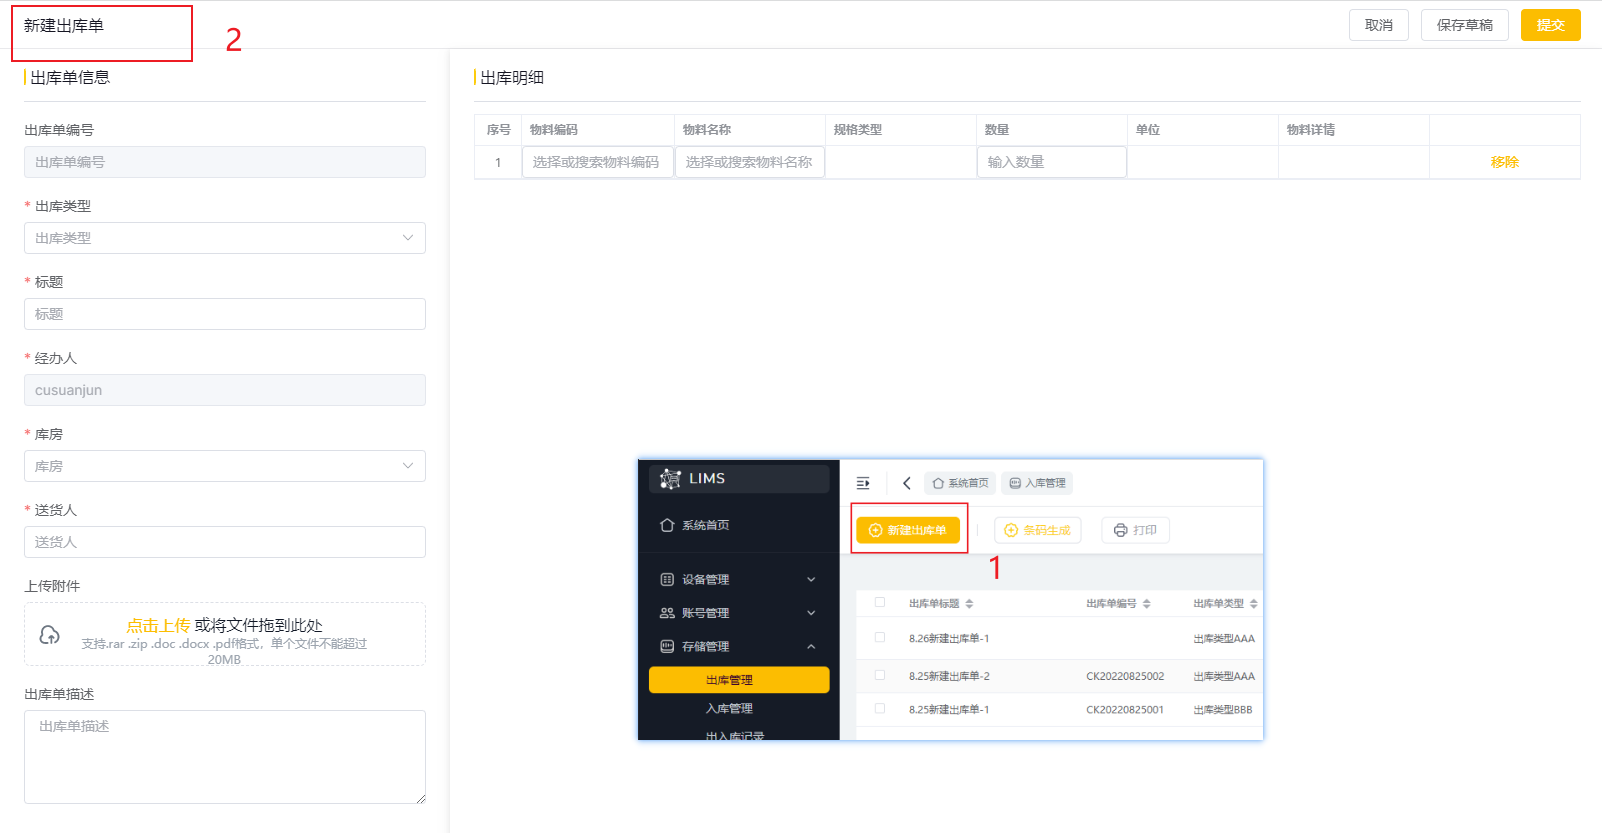Sort by 出库单标题 sort icon
Screen dimensions: 1602x833
point(969,604)
